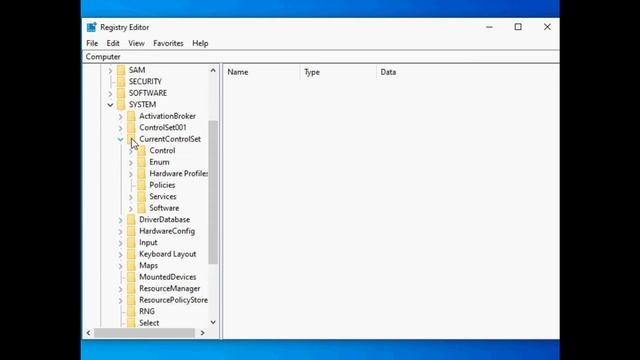Click the Select folder icon
This screenshot has height=360, width=640.
(x=131, y=323)
